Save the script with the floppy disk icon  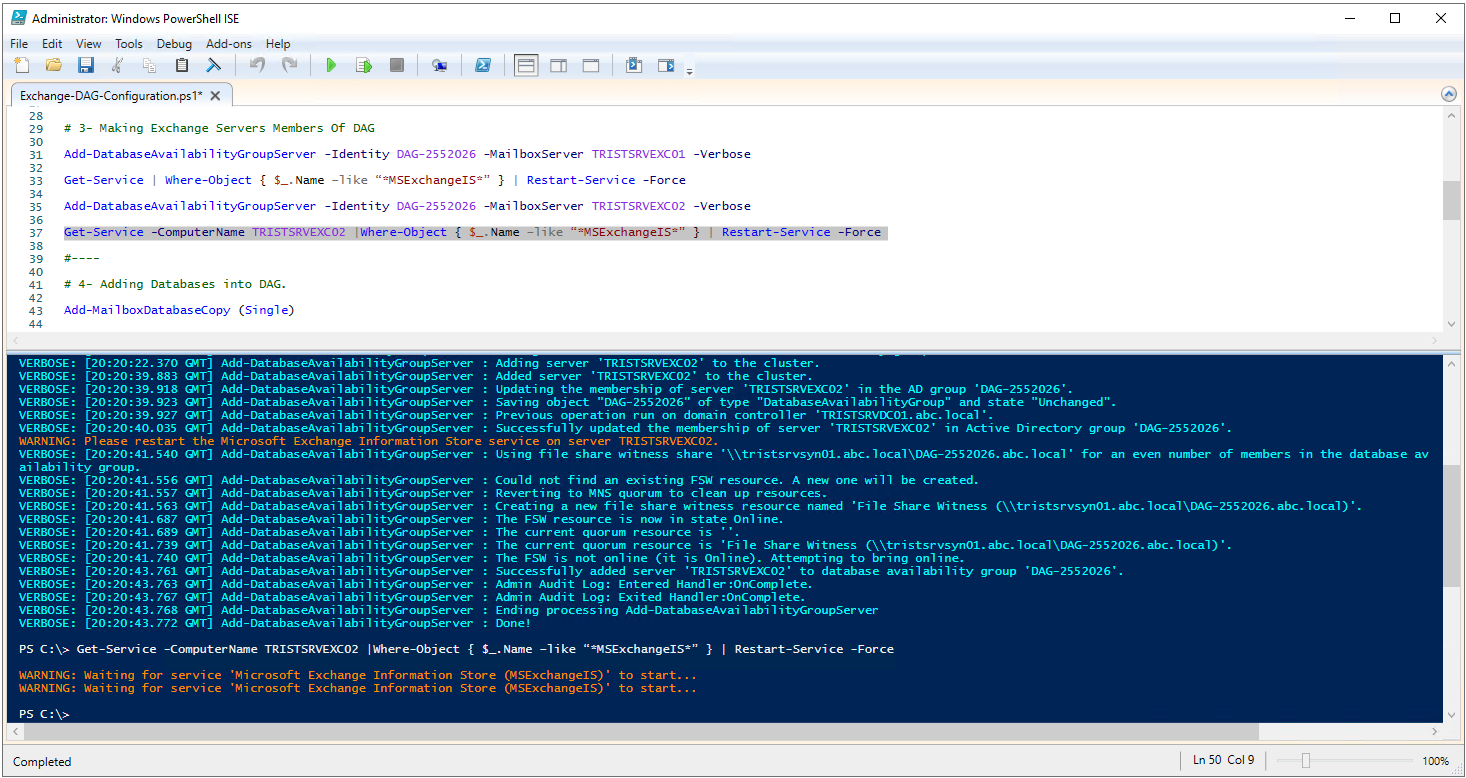click(x=86, y=66)
